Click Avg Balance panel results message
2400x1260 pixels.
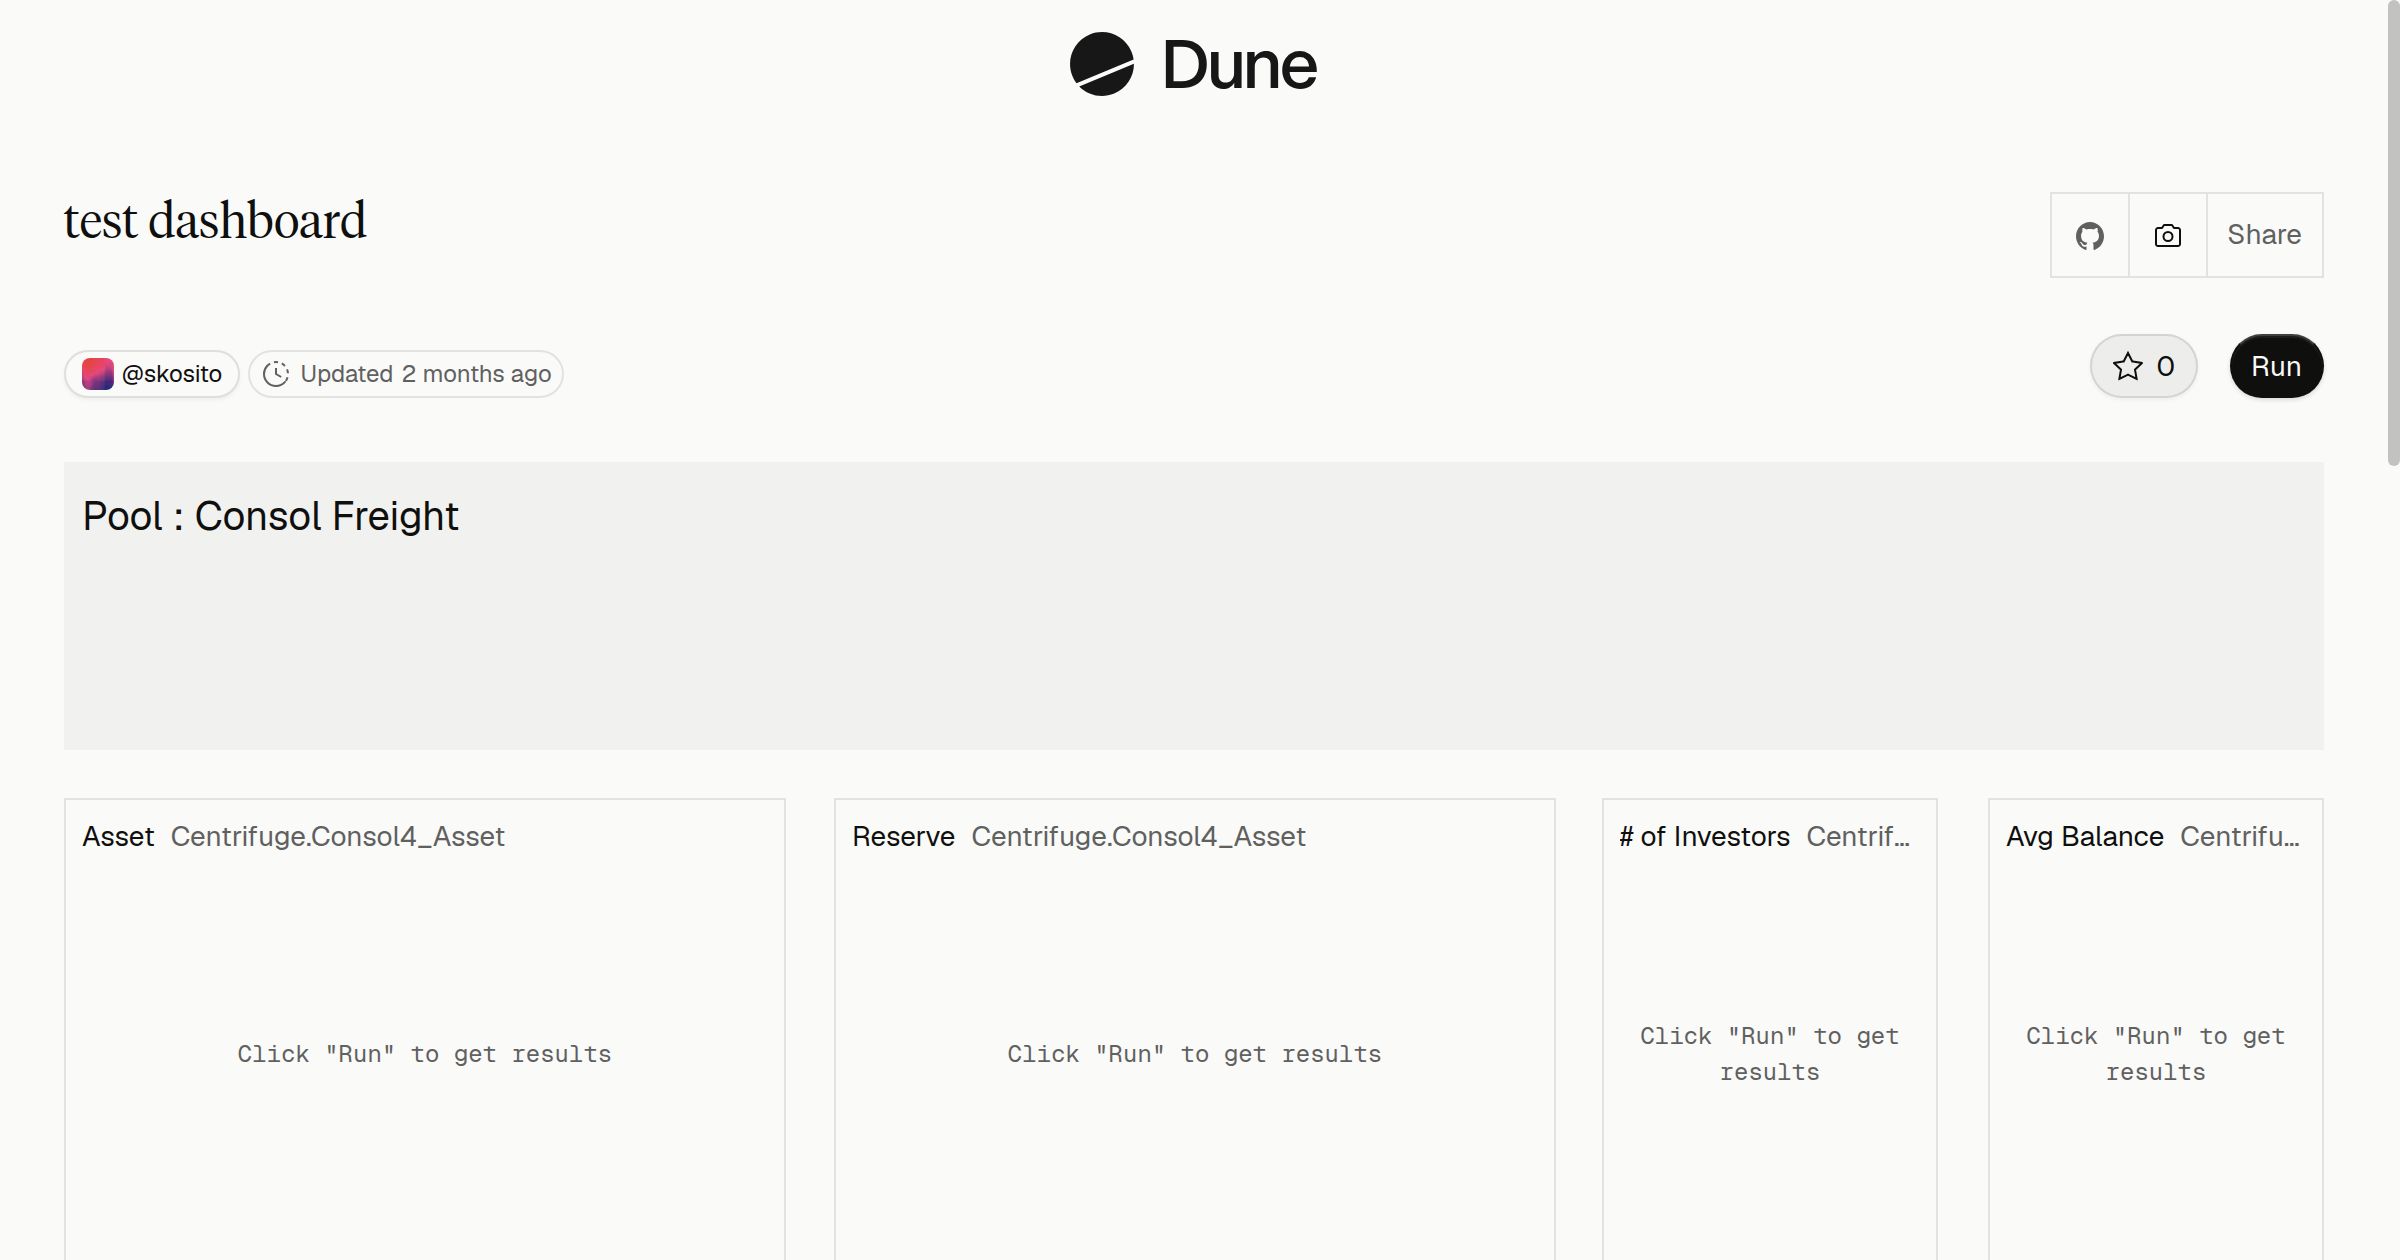2155,1054
